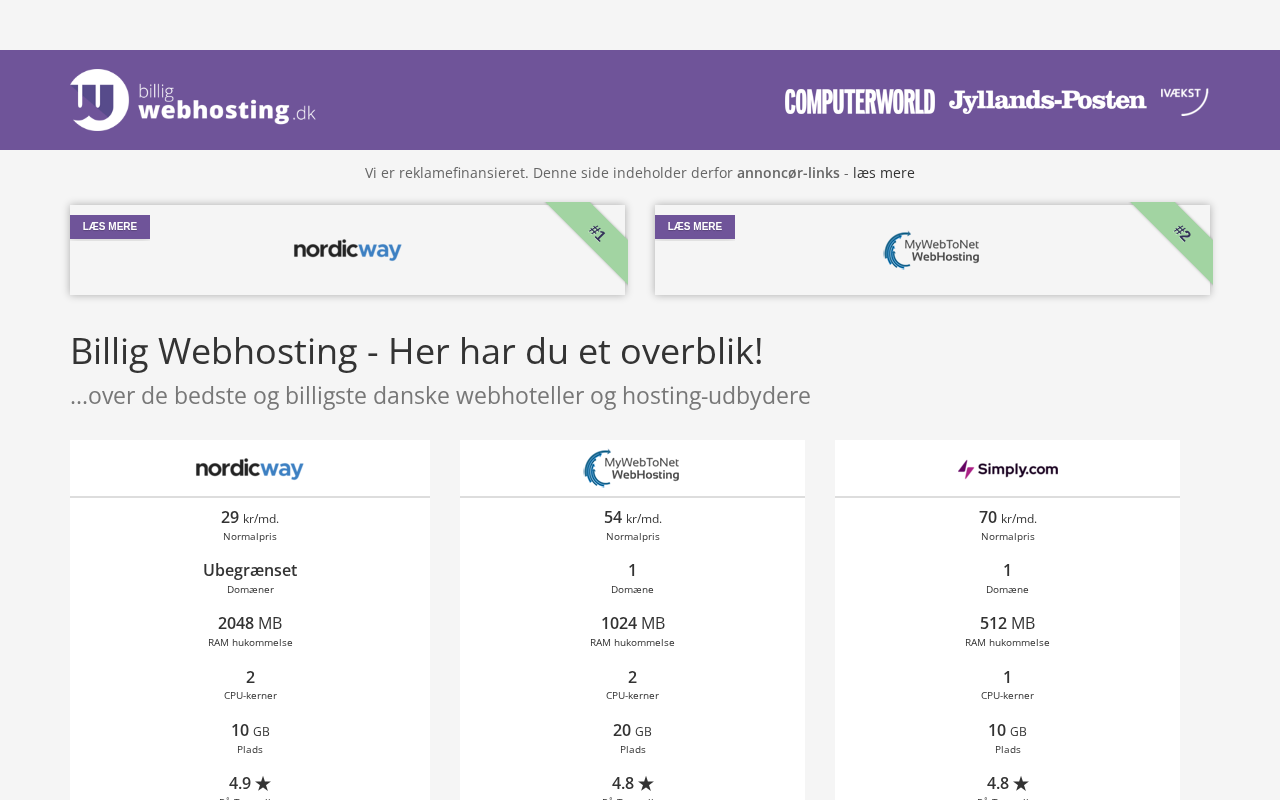Click the '2048 MB' RAM value
This screenshot has height=800, width=1280.
tap(250, 623)
